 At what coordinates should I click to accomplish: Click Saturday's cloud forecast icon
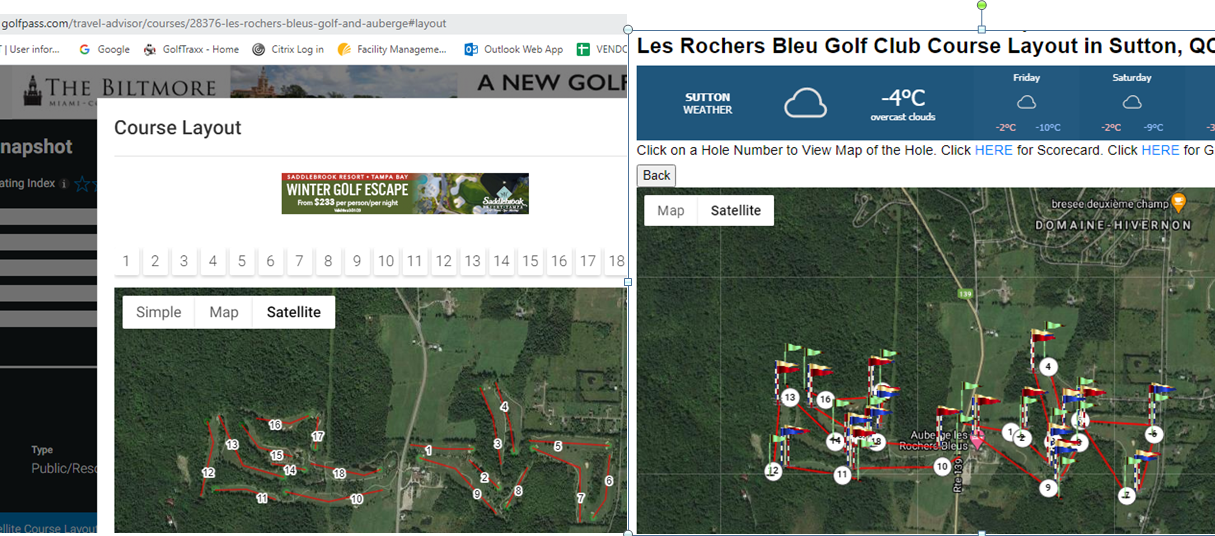click(x=1131, y=102)
